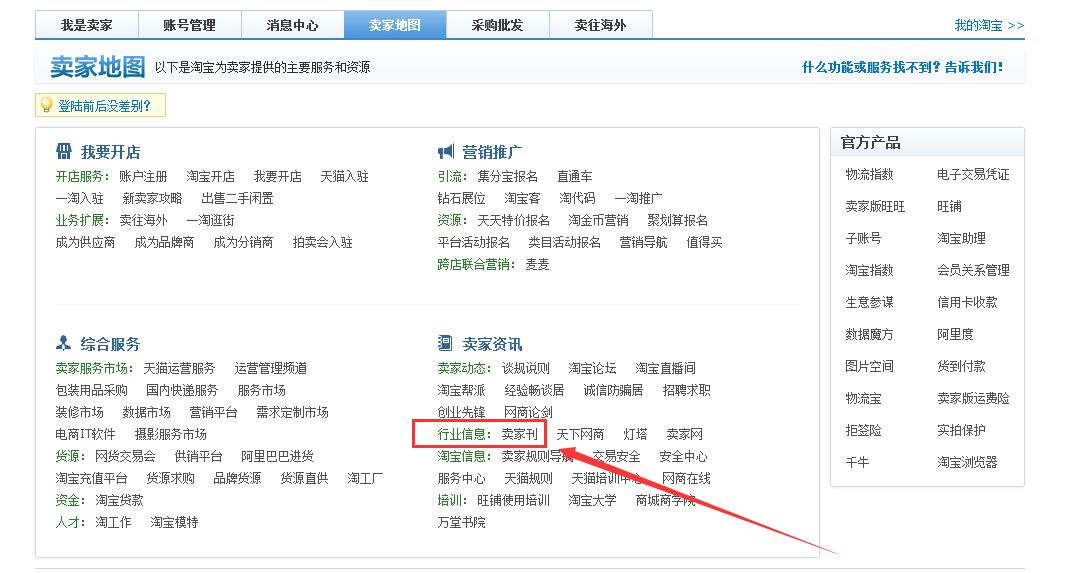Viewport: 1087px width, 573px height.
Task: Open 国内快递服务 link
Action: point(182,391)
